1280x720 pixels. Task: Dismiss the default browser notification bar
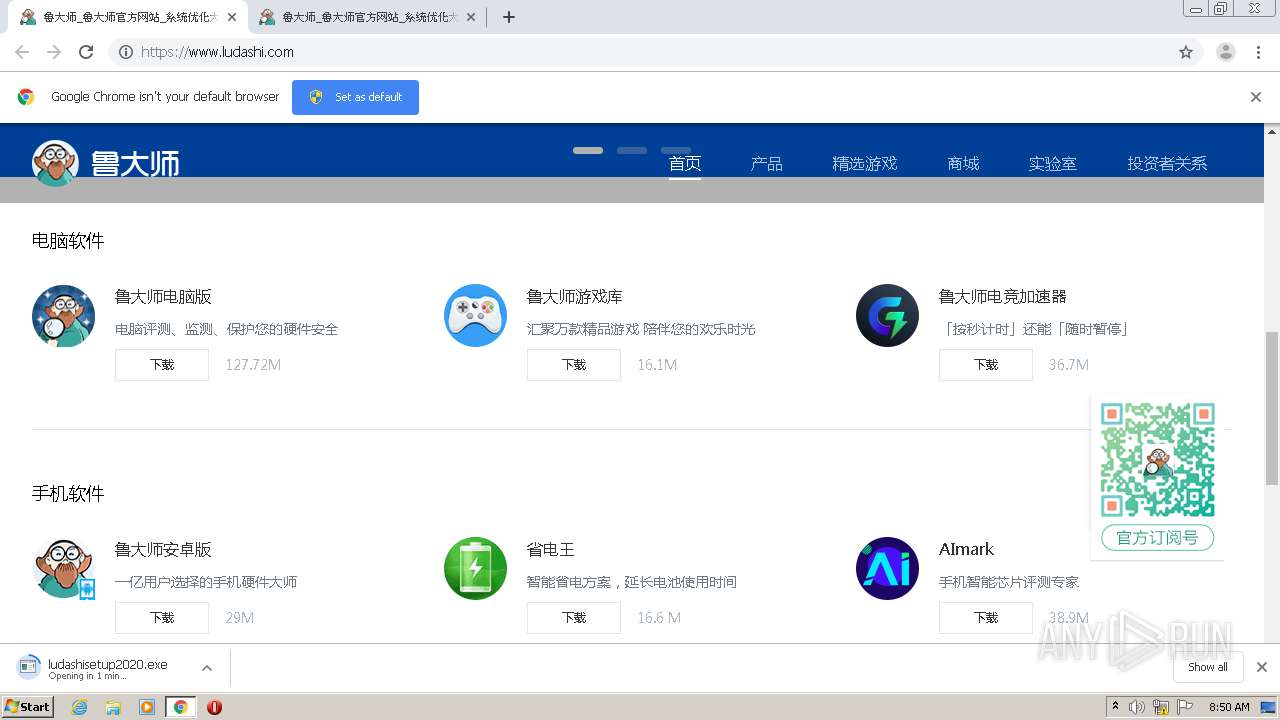click(x=1256, y=97)
